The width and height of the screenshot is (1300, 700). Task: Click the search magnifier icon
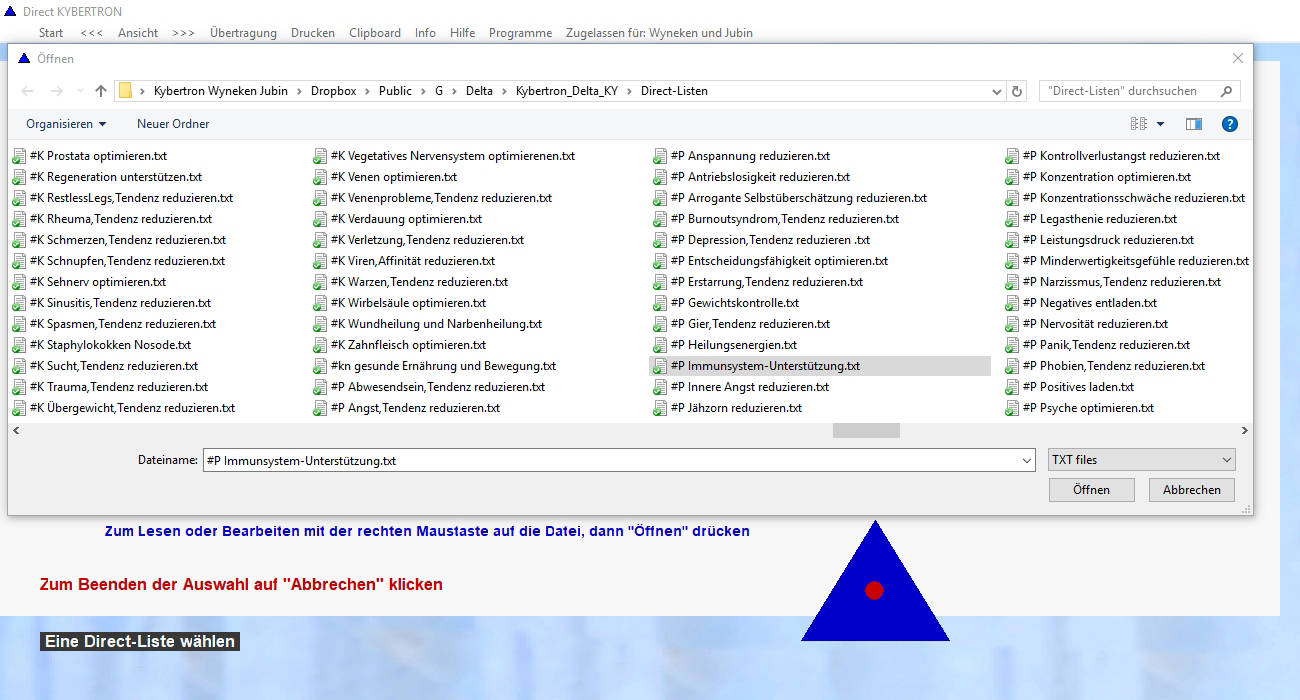click(1226, 91)
